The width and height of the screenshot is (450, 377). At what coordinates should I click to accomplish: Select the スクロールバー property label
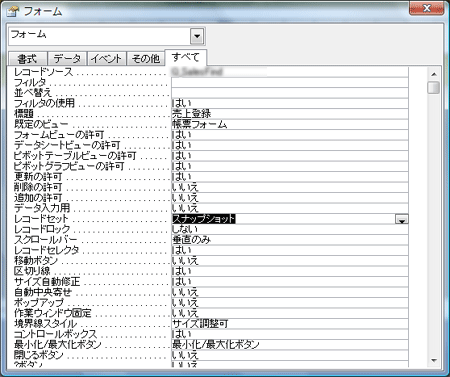[45, 240]
